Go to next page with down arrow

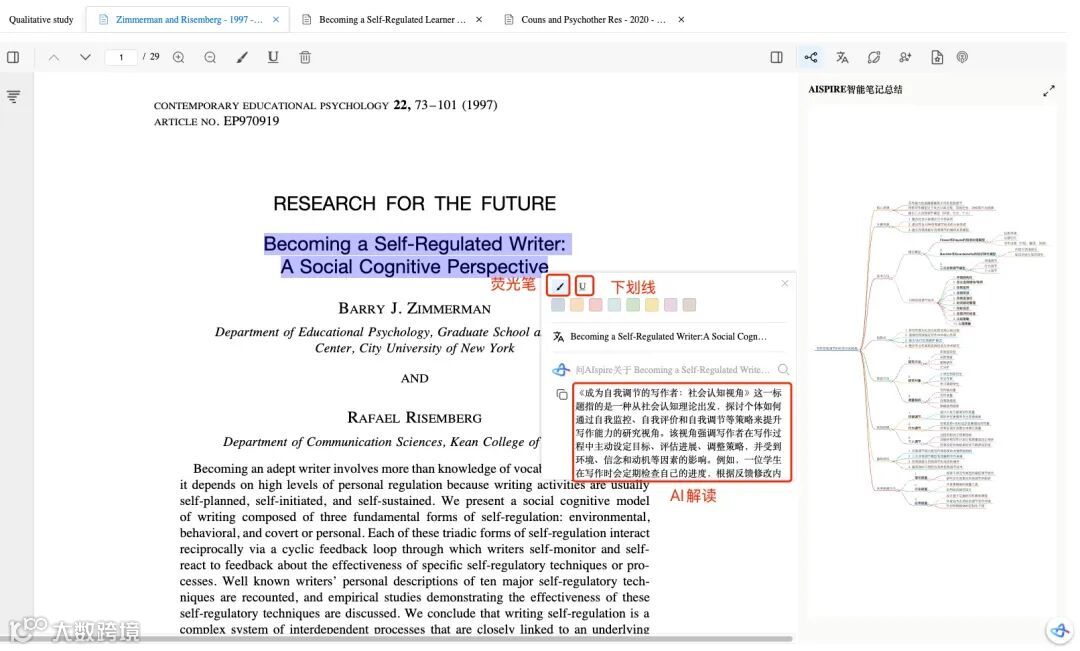coord(85,57)
